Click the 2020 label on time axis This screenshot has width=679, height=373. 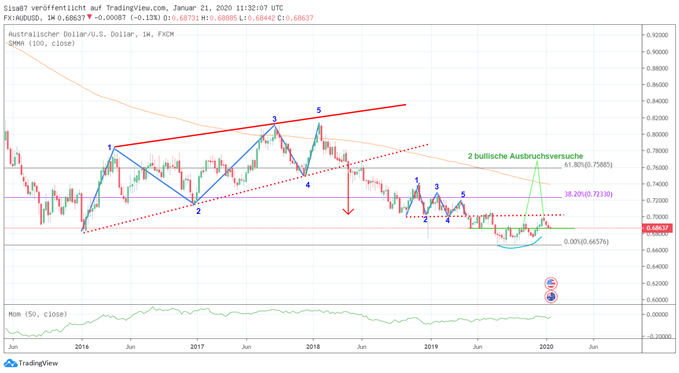[x=546, y=347]
